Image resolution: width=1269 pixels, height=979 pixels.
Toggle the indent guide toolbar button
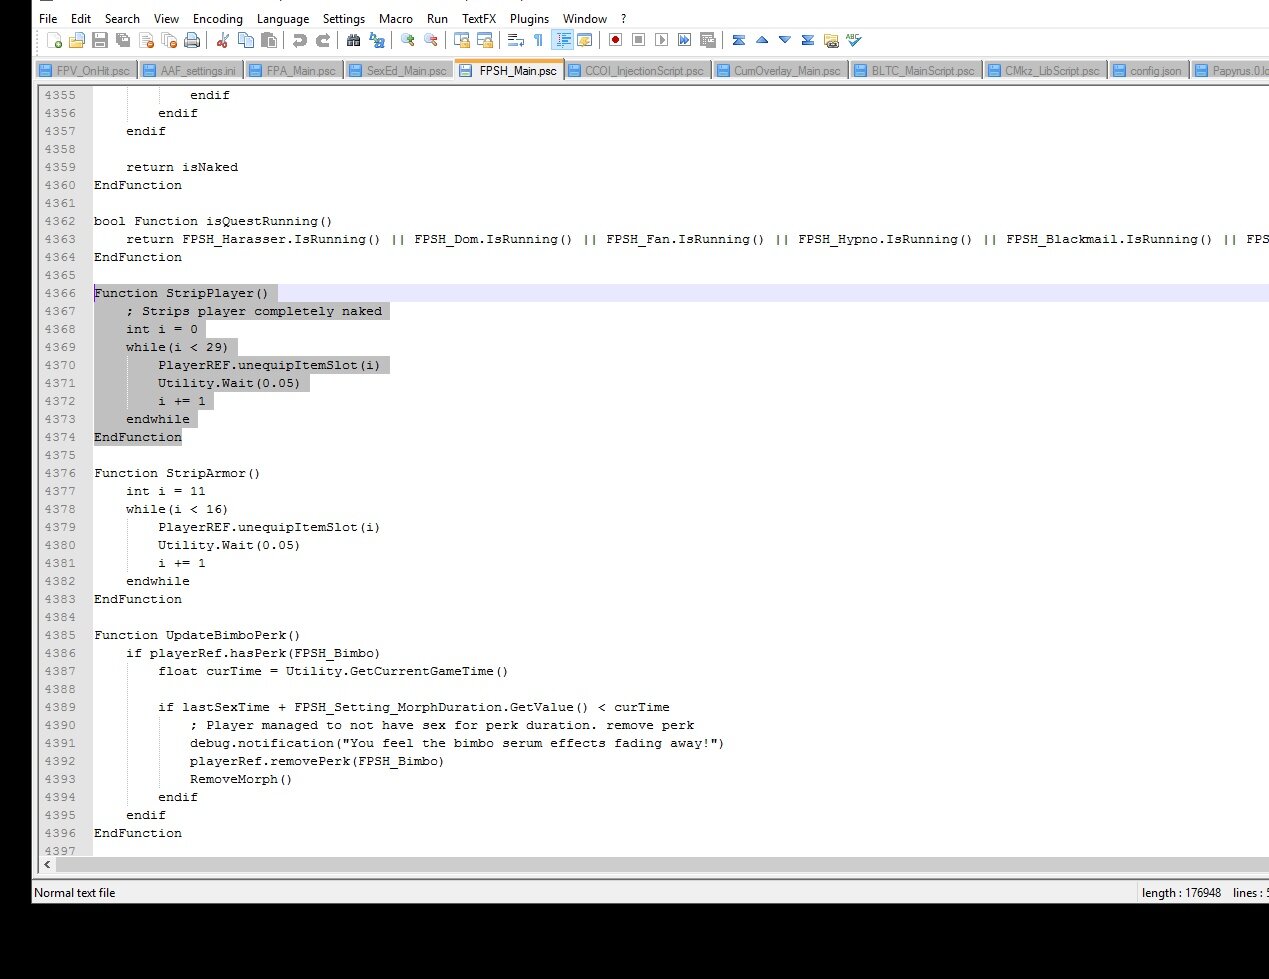[562, 40]
